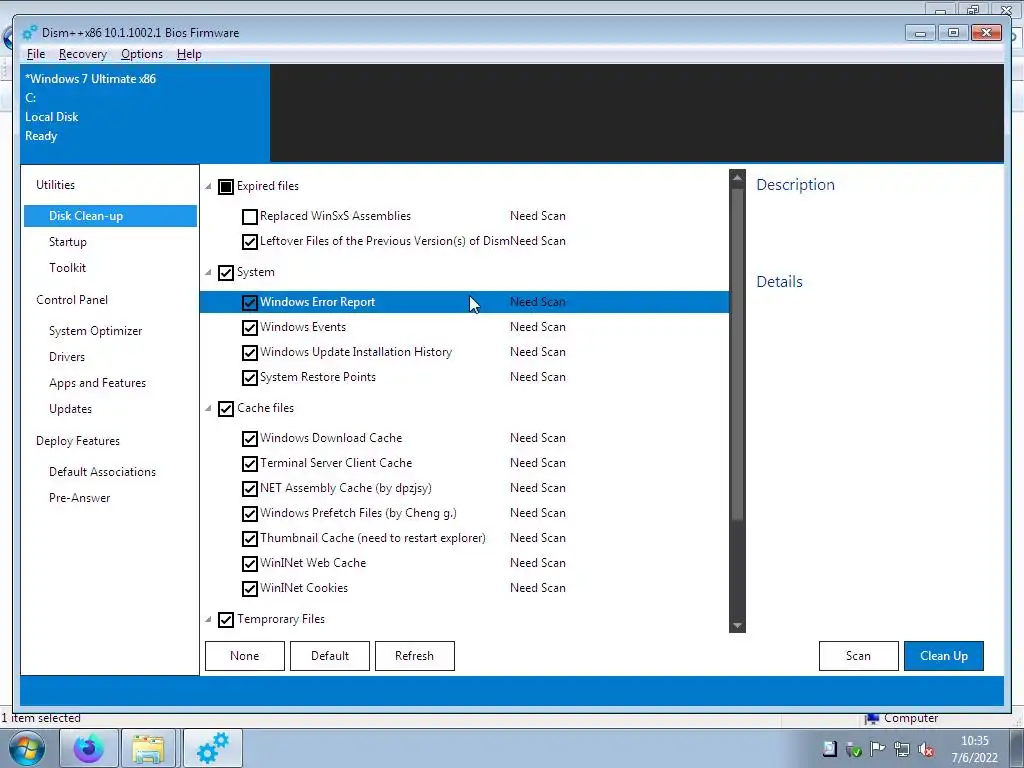
Task: Click the Control Panel sidebar heading
Action: pyautogui.click(x=72, y=300)
